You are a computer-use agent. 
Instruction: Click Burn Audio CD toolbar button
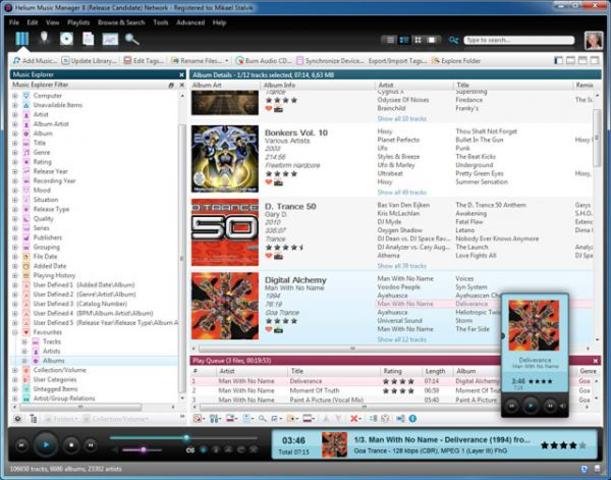point(264,61)
